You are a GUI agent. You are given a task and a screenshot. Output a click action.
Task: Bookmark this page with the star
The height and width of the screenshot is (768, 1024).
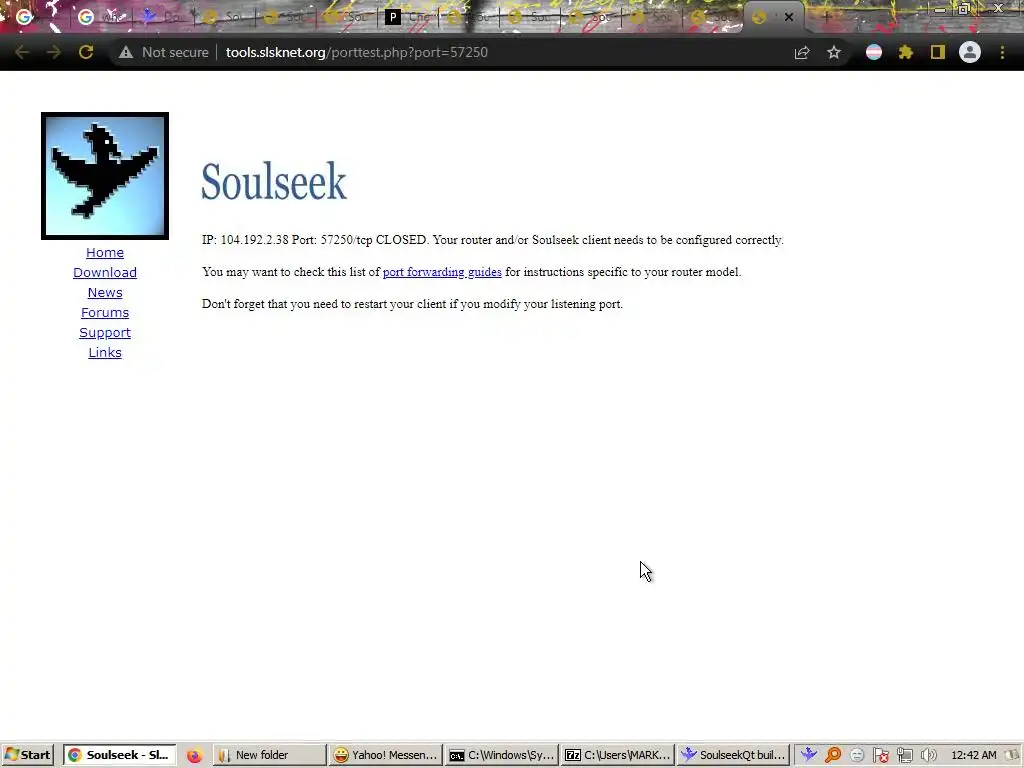coord(834,52)
